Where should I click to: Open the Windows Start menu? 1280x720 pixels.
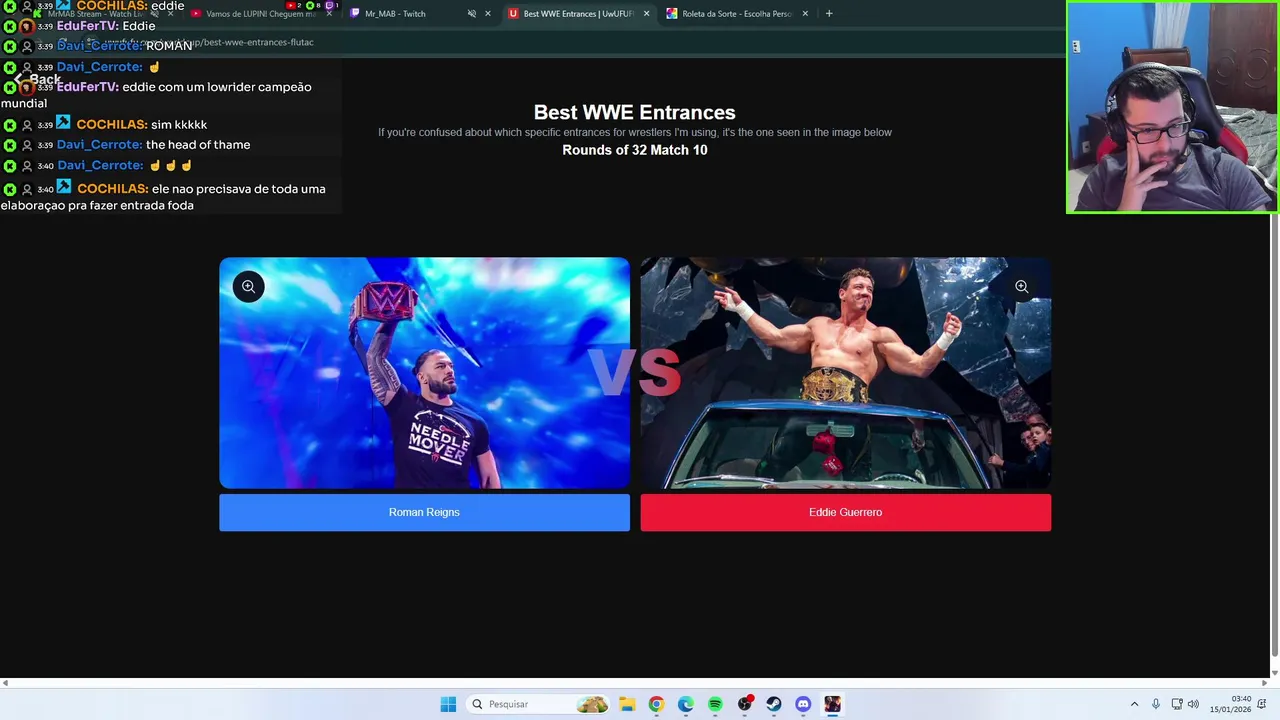448,704
